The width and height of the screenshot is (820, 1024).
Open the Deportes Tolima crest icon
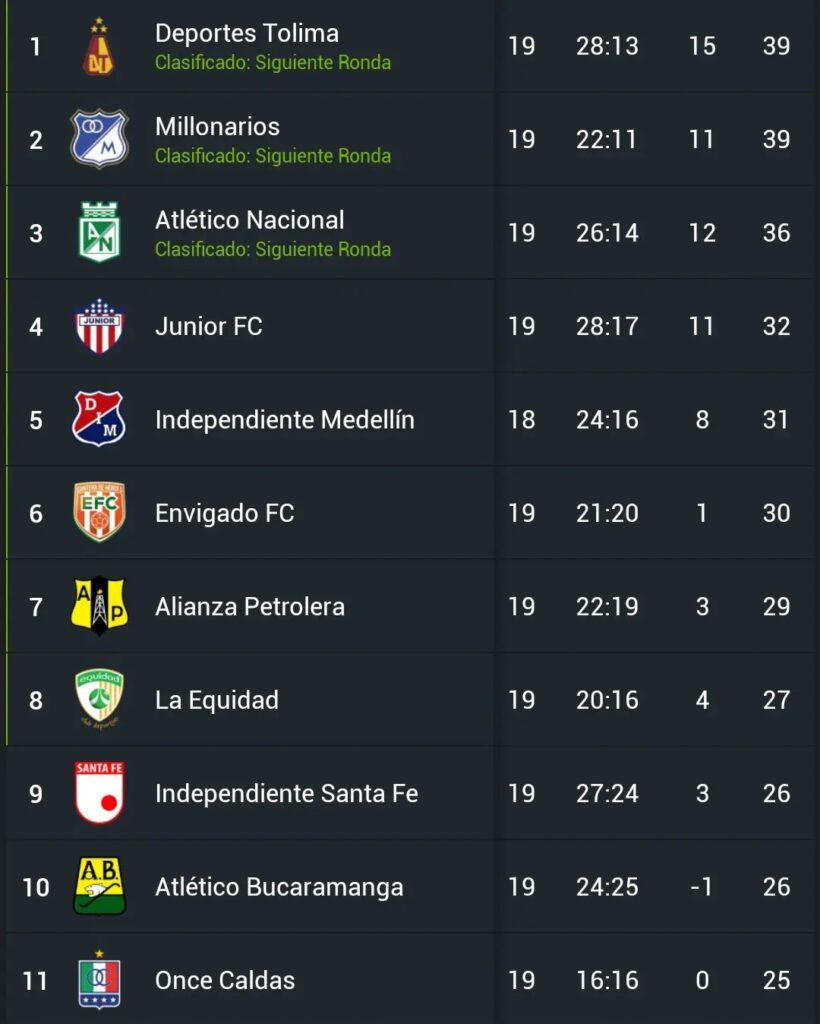click(x=99, y=46)
